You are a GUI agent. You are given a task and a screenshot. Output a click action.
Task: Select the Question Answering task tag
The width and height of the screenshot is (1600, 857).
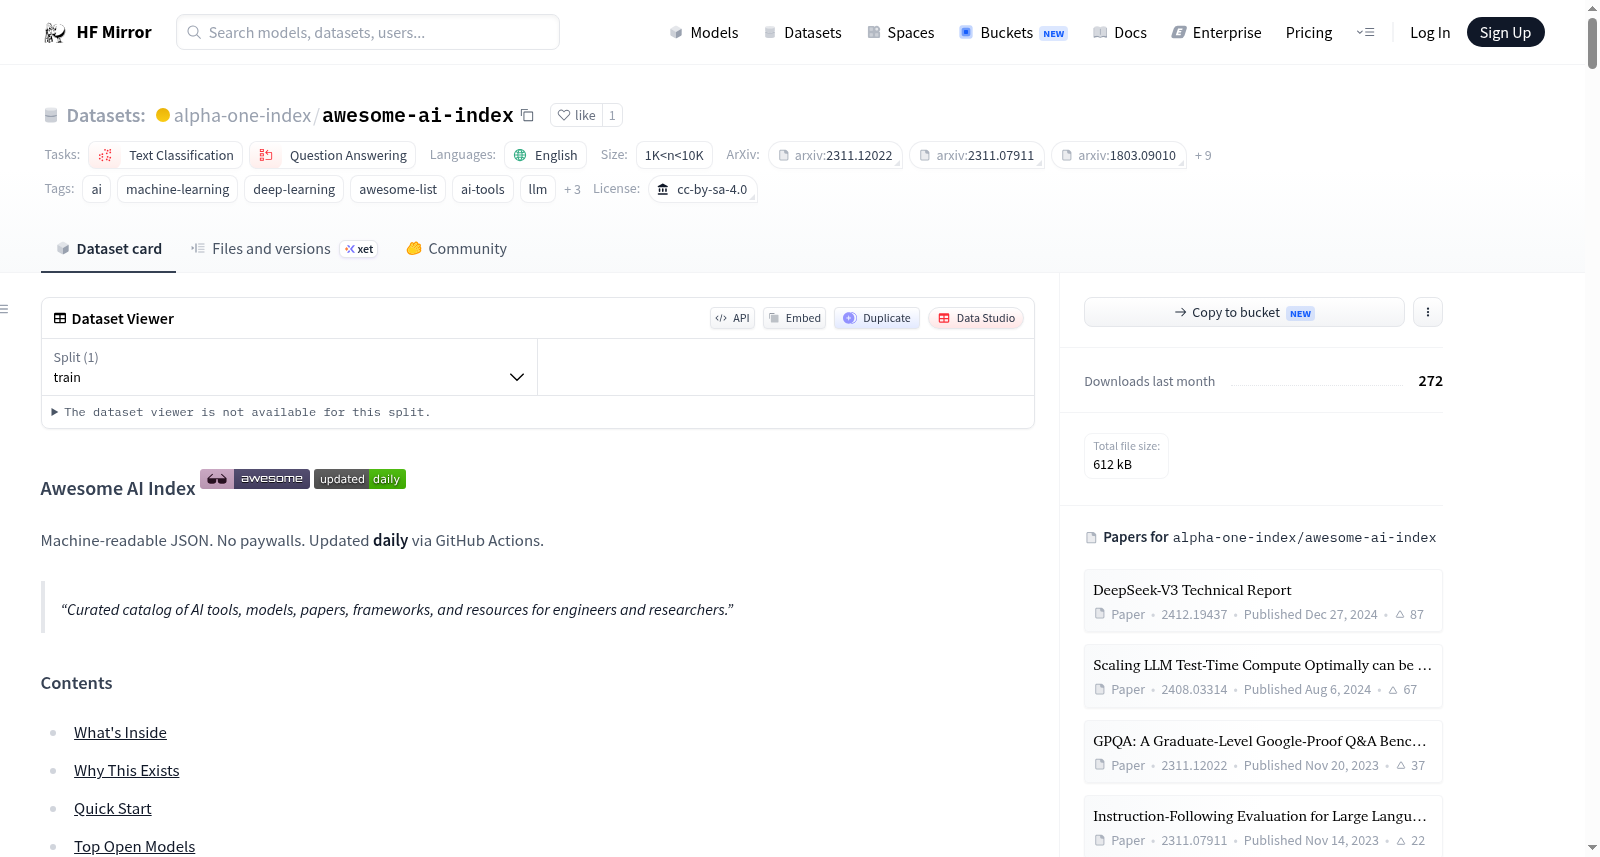tap(333, 155)
